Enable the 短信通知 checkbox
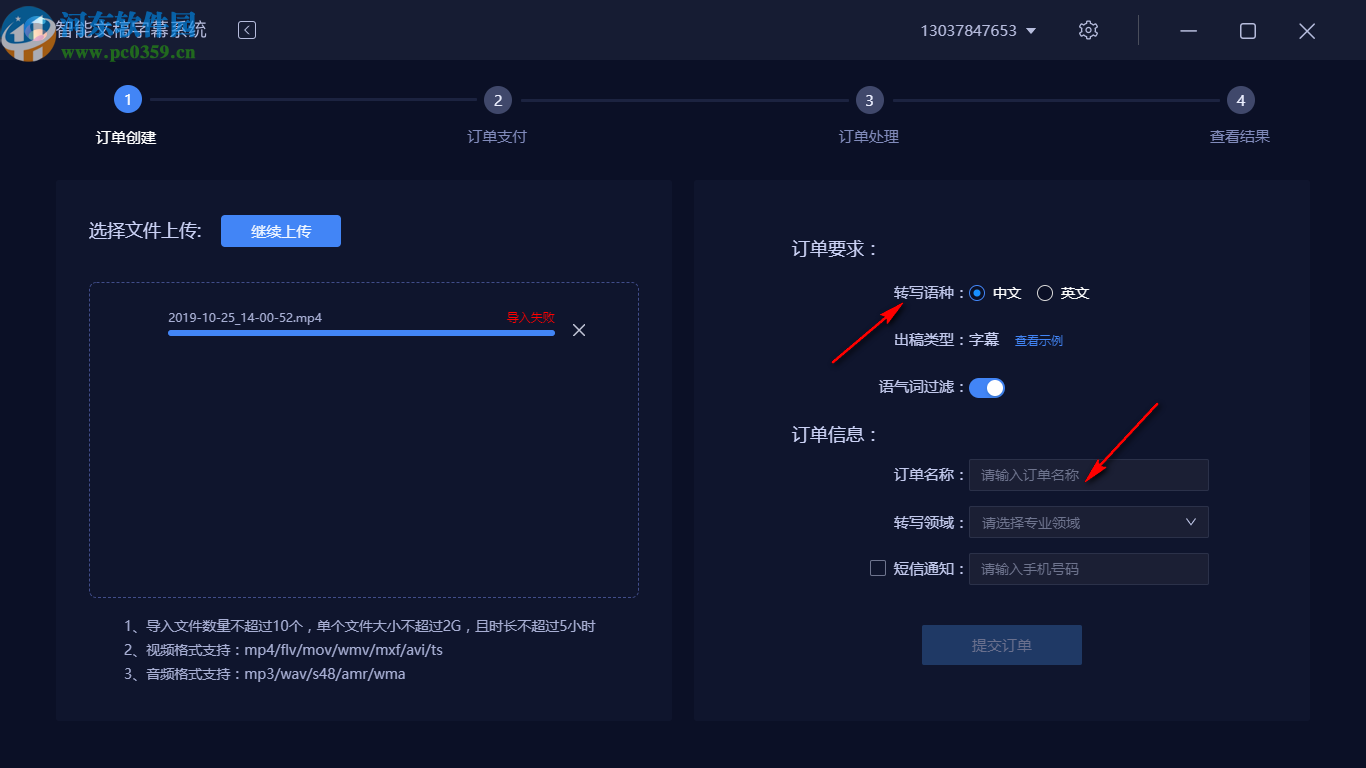The image size is (1366, 768). coord(877,568)
